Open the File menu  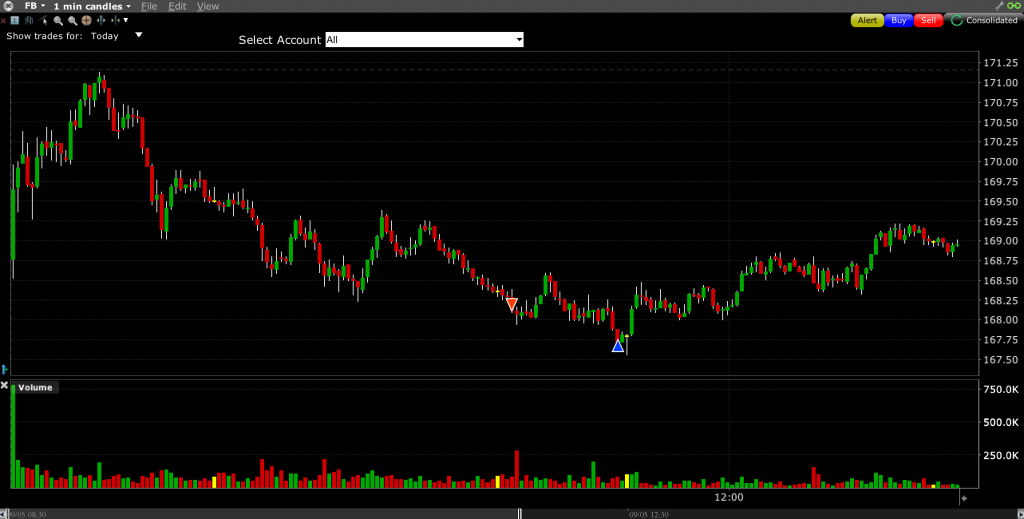click(x=149, y=6)
